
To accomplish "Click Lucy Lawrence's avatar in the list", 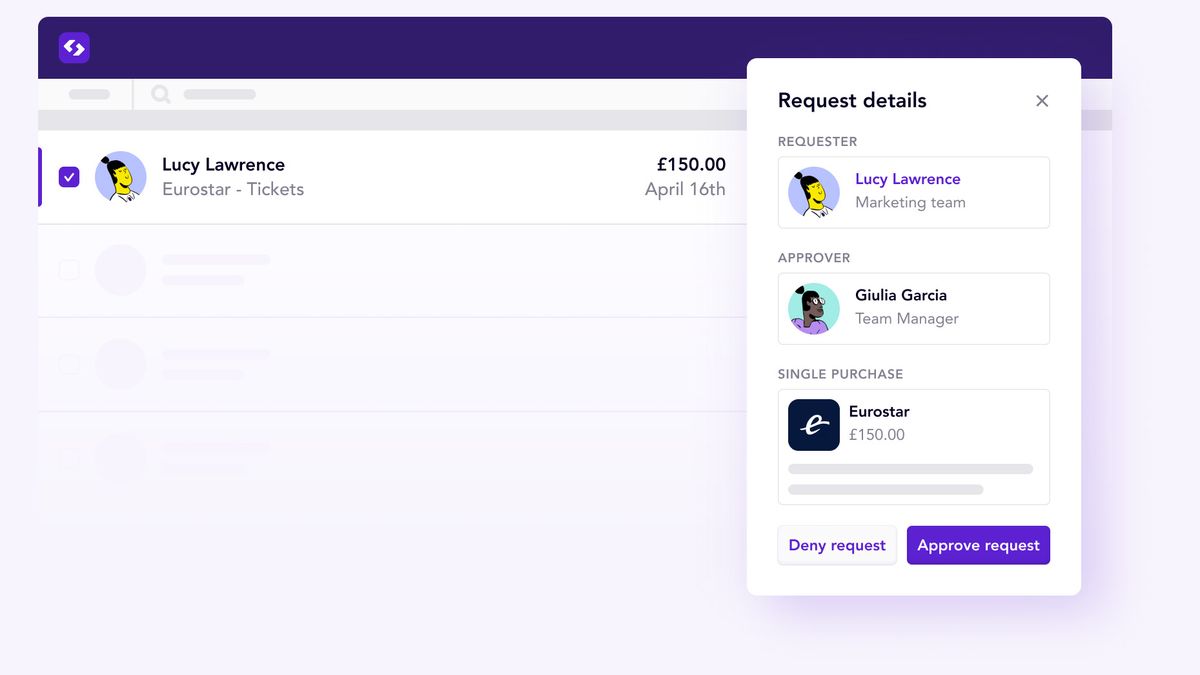I will click(120, 176).
